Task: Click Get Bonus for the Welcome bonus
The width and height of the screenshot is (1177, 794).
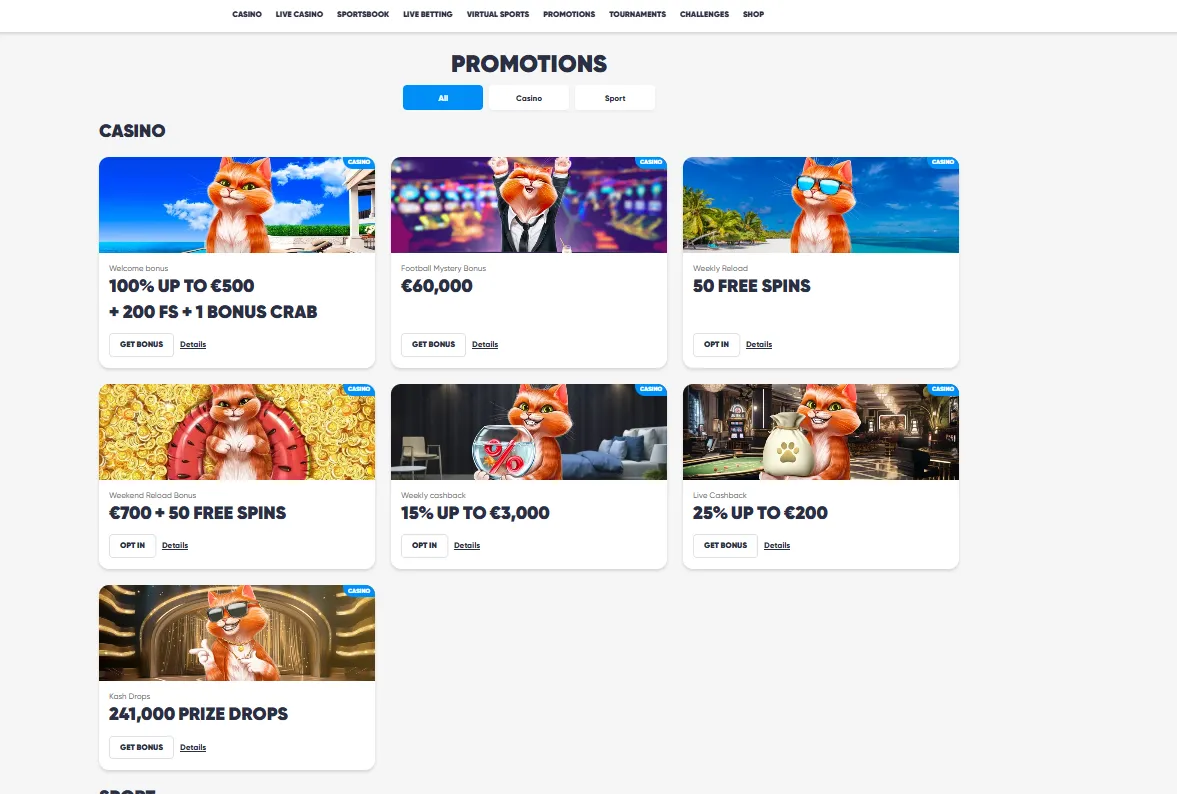Action: (141, 344)
